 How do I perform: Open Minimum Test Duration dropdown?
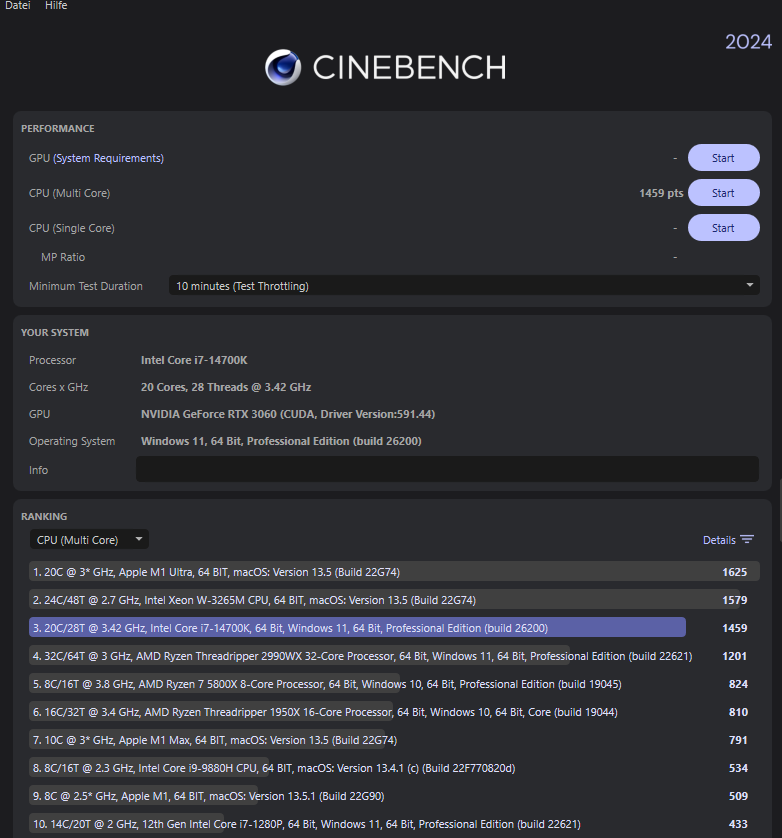point(464,285)
